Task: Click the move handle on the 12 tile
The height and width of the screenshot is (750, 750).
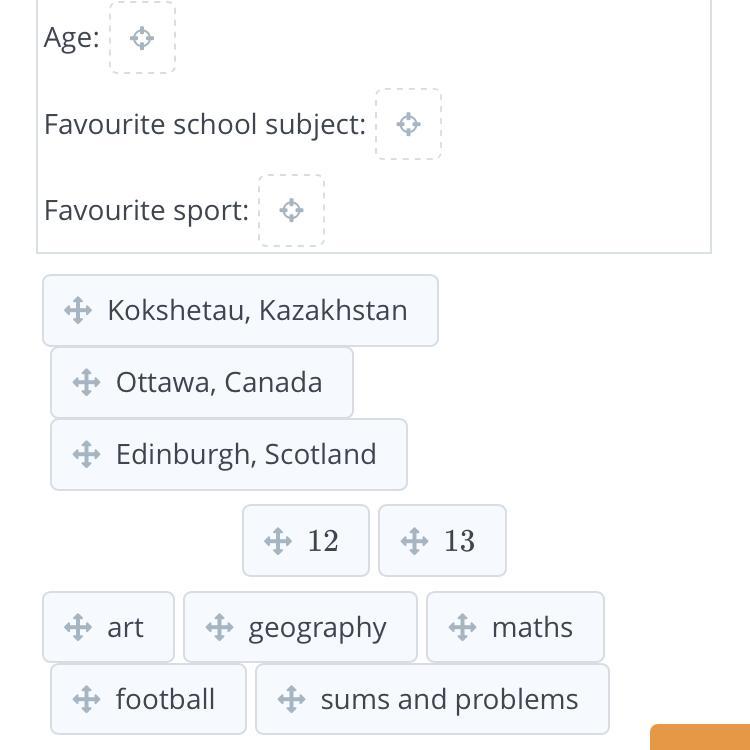Action: tap(278, 541)
